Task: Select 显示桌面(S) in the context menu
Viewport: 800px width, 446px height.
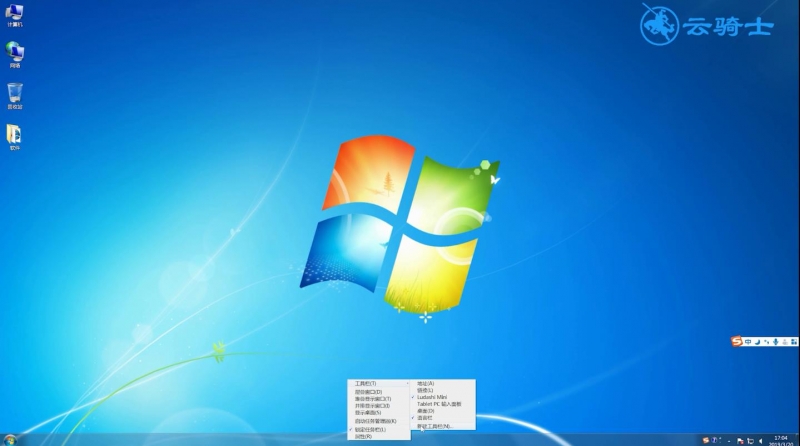Action: [379, 412]
